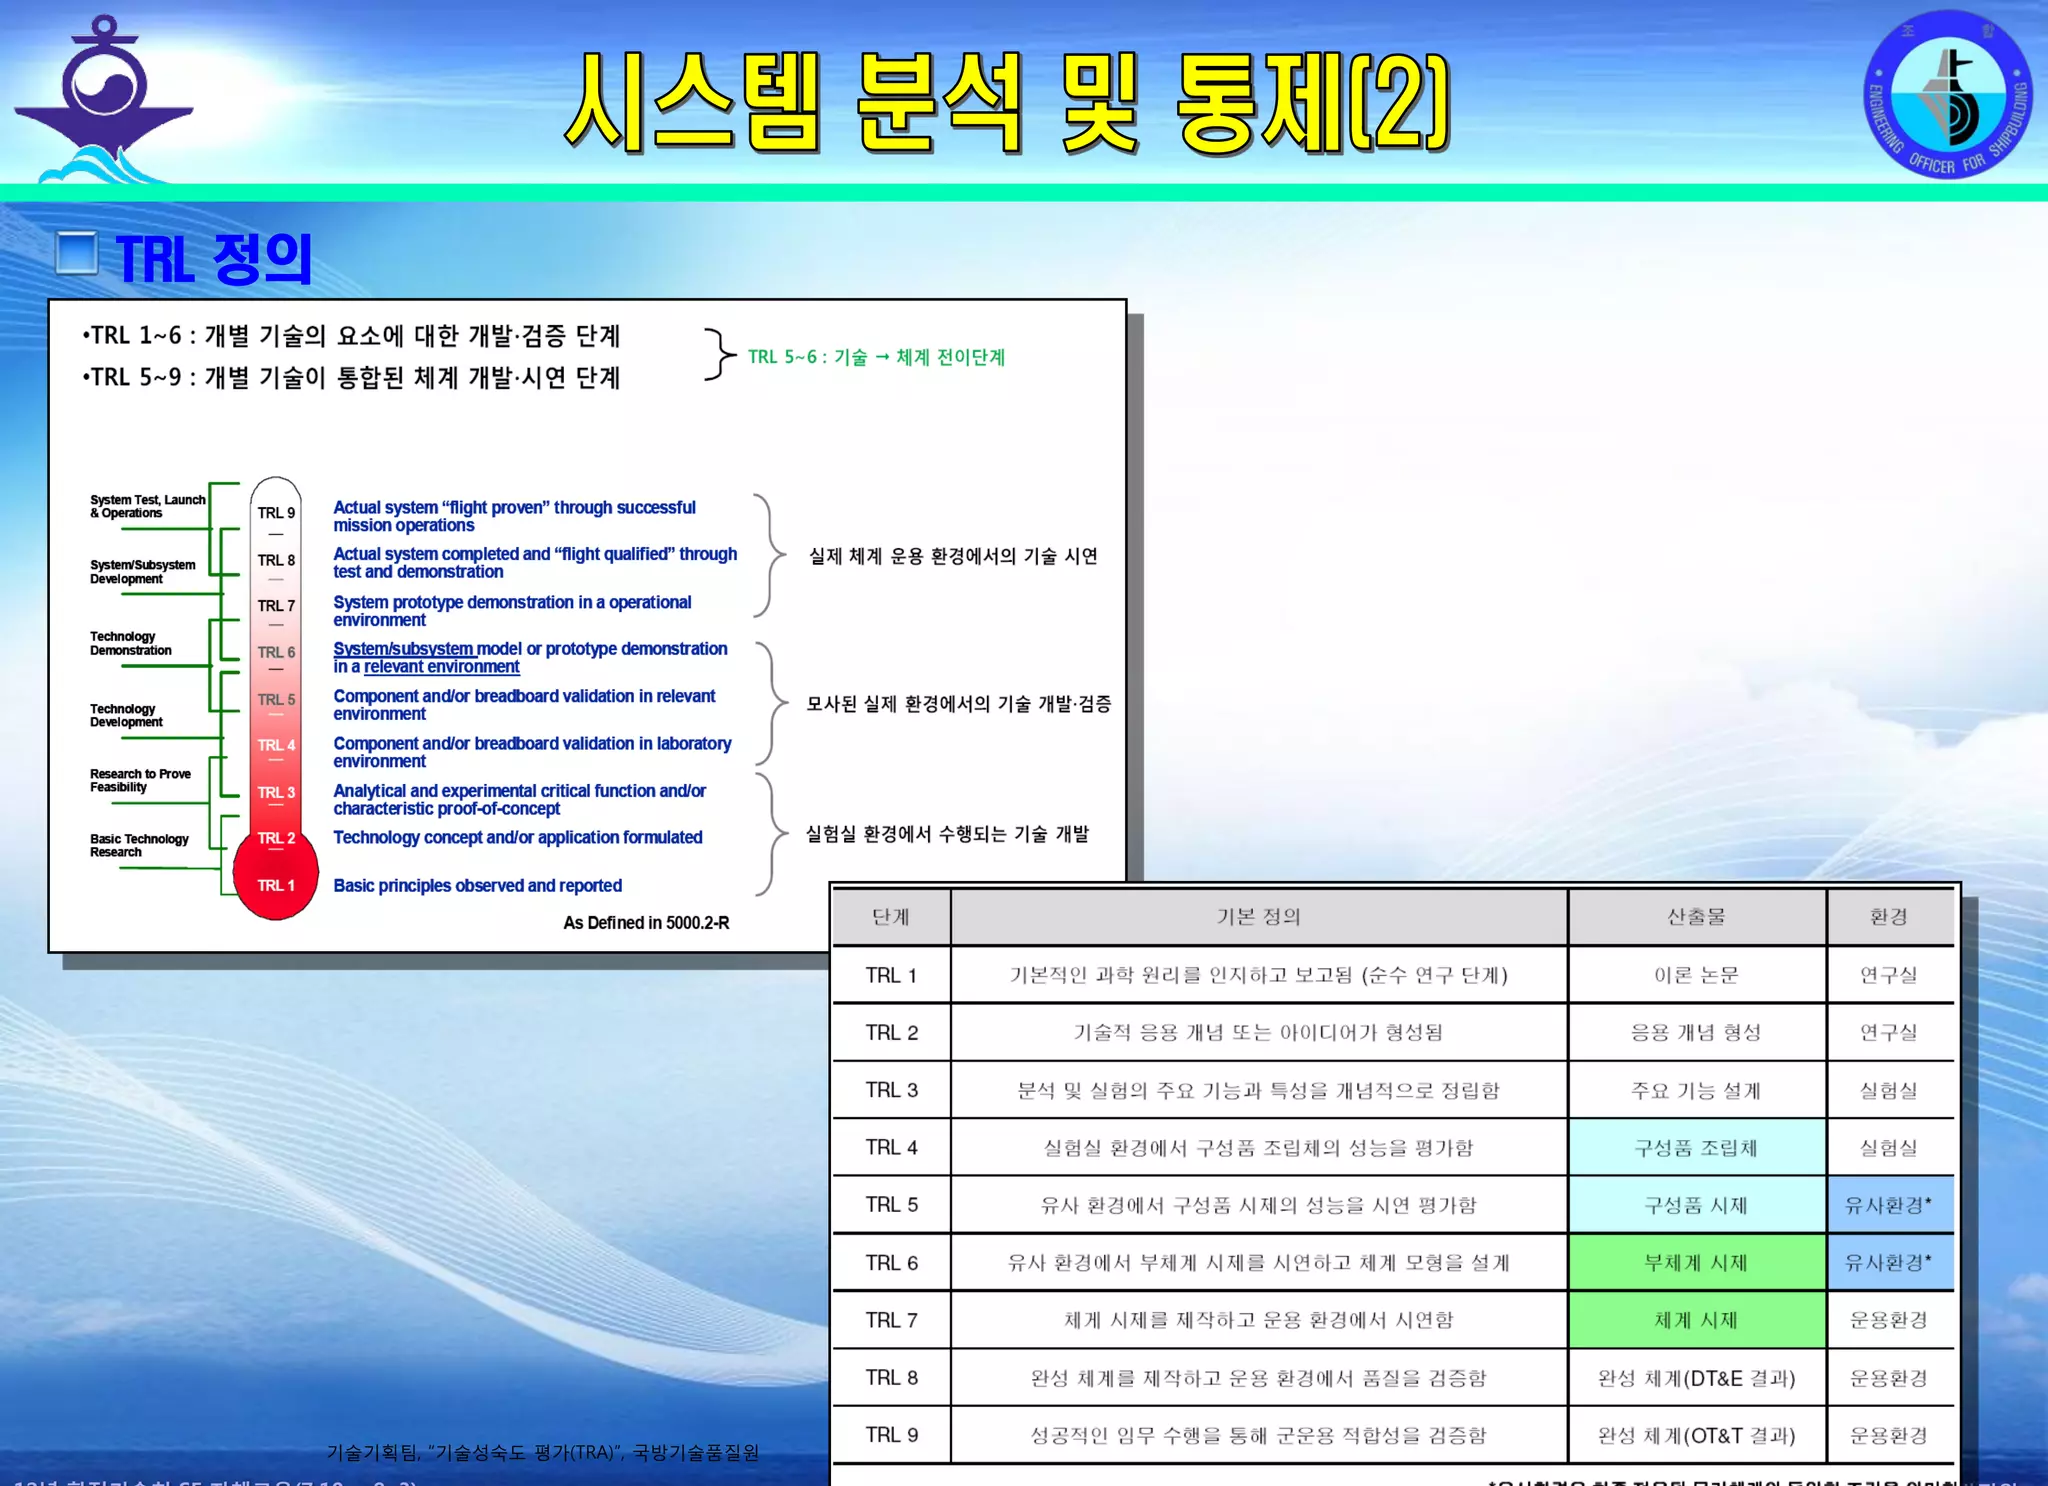The image size is (2048, 1486).
Task: Click the 산출물 table column header
Action: click(x=1697, y=917)
